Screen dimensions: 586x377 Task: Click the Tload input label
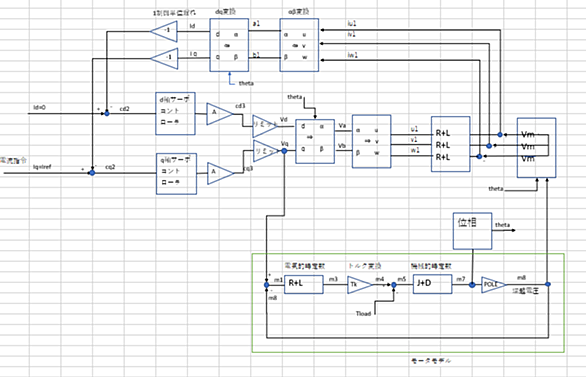pyautogui.click(x=363, y=313)
